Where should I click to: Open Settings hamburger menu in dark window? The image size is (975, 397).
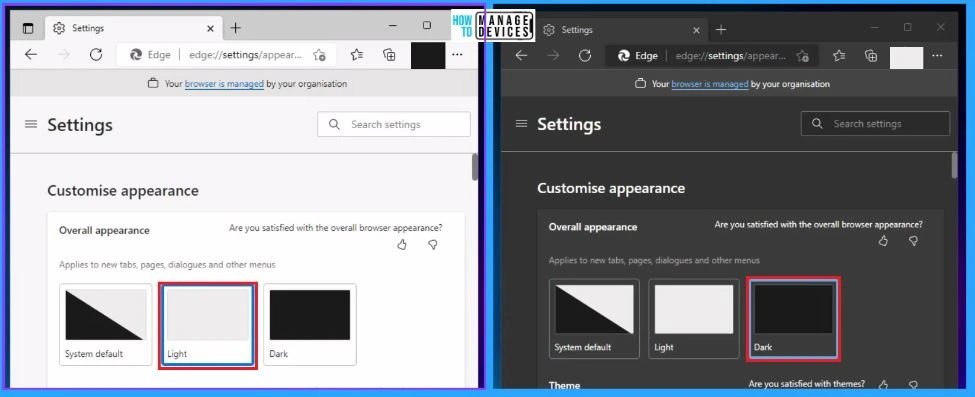click(521, 124)
